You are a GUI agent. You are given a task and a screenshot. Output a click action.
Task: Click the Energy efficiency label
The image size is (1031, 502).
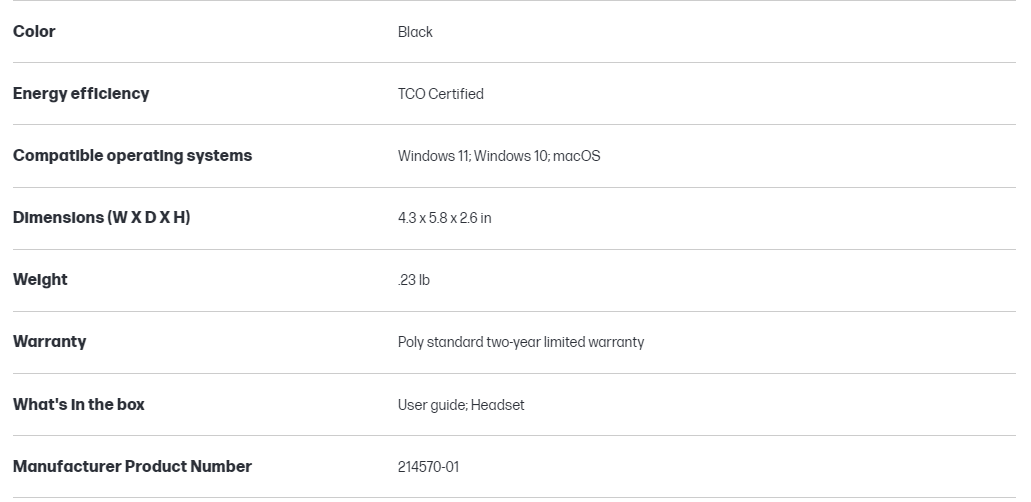pyautogui.click(x=81, y=94)
